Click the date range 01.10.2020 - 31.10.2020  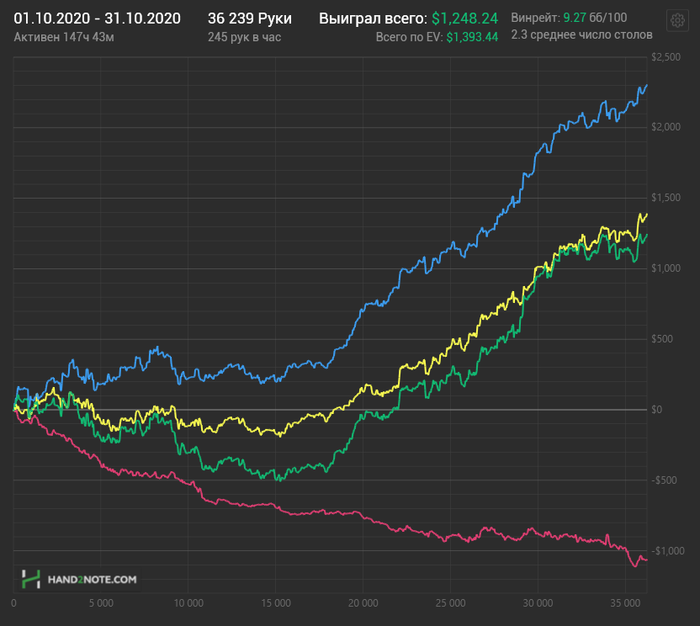(97, 18)
